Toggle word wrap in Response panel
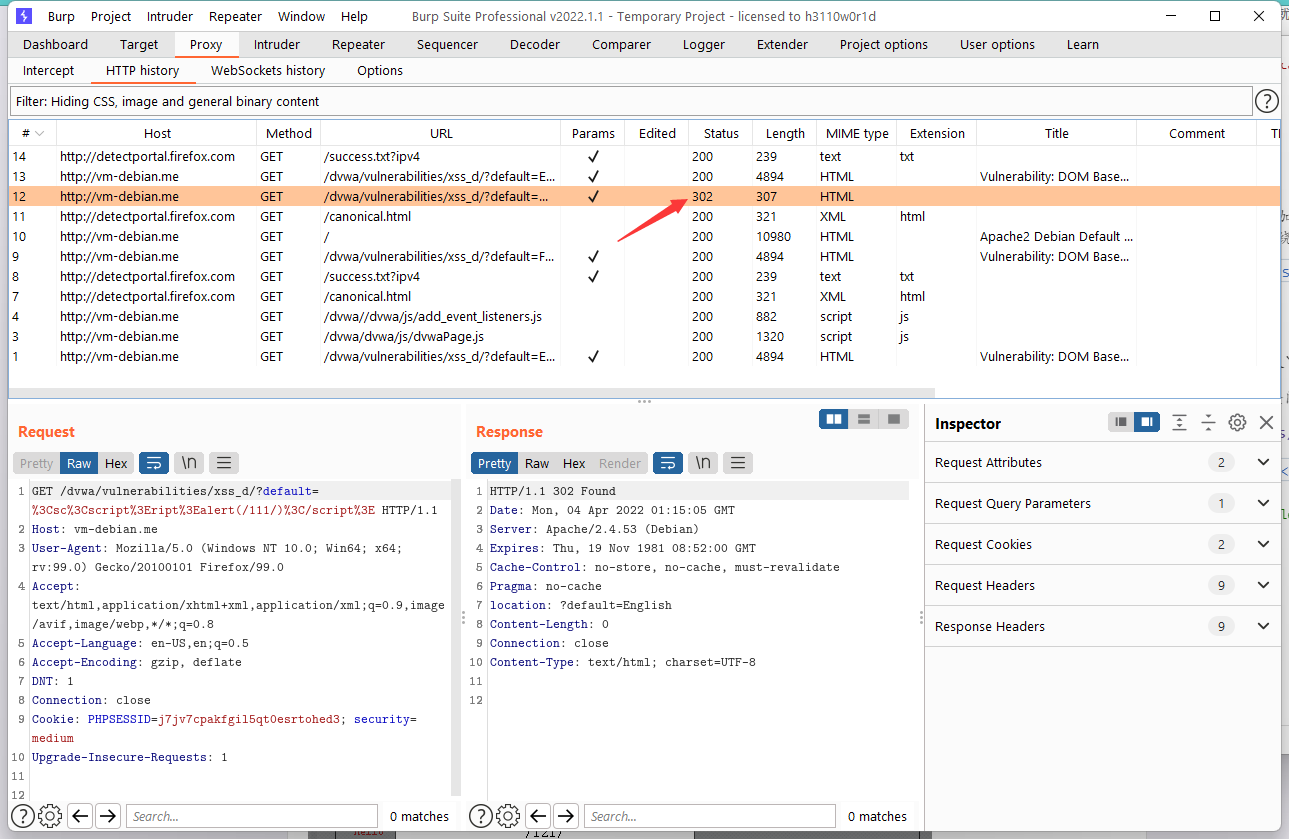The image size is (1289, 839). 668,463
